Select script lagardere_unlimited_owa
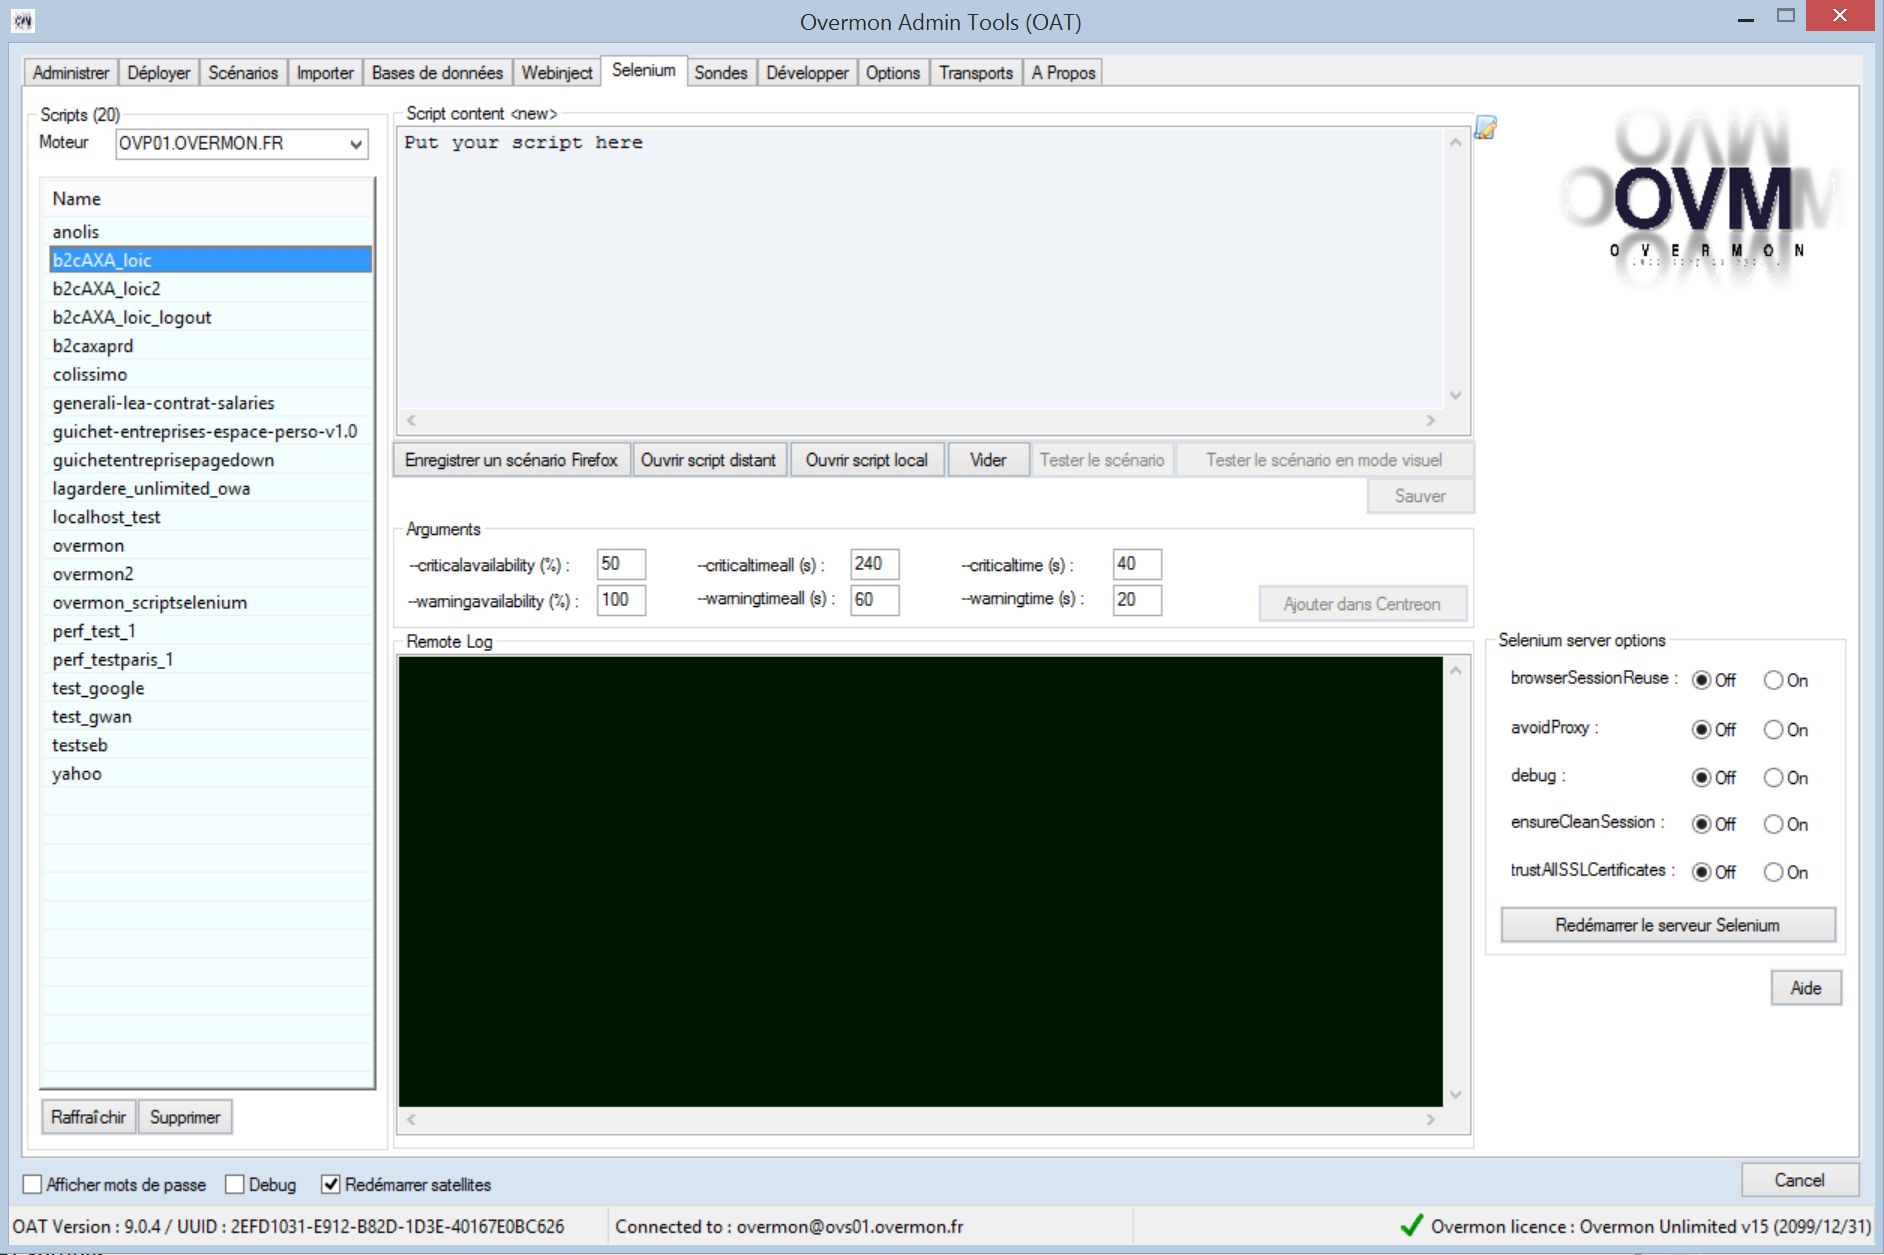The height and width of the screenshot is (1255, 1884). click(210, 488)
